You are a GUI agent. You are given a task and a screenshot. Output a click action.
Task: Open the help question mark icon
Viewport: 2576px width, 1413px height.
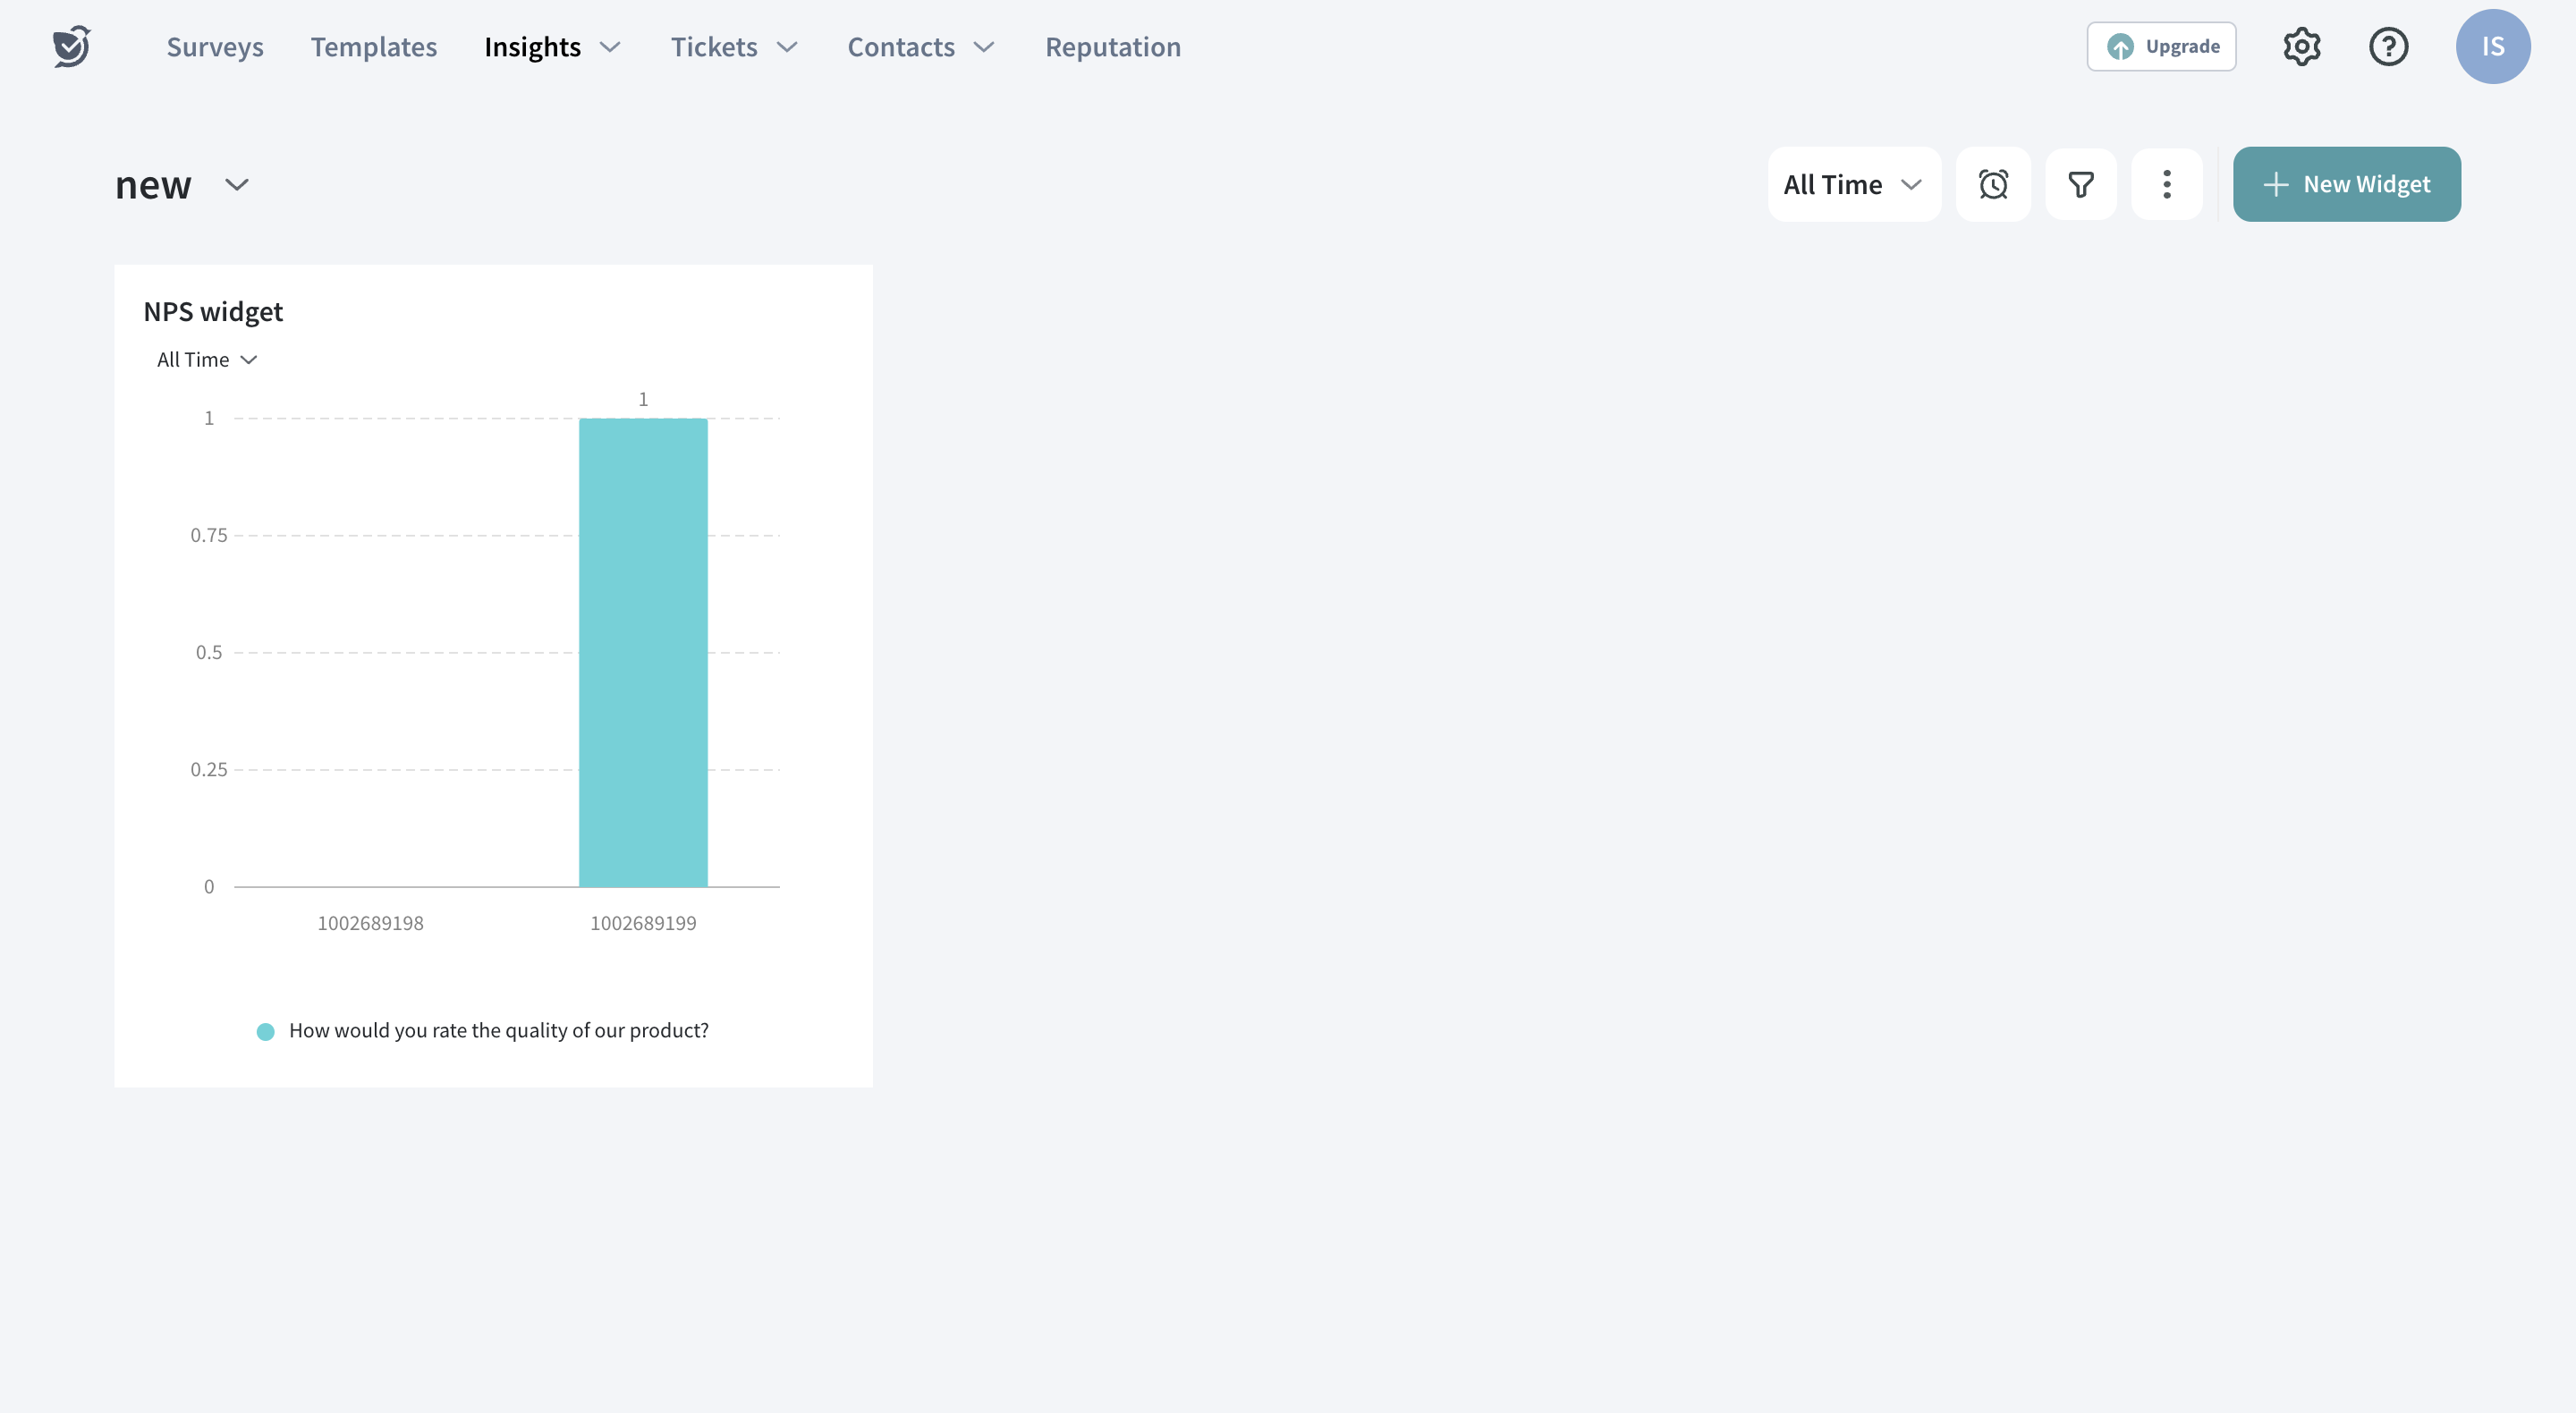click(x=2388, y=46)
